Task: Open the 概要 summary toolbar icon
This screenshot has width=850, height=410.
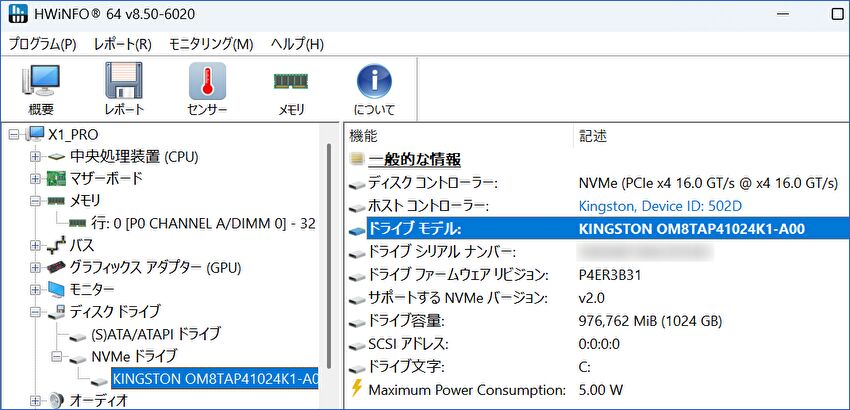Action: pos(41,81)
